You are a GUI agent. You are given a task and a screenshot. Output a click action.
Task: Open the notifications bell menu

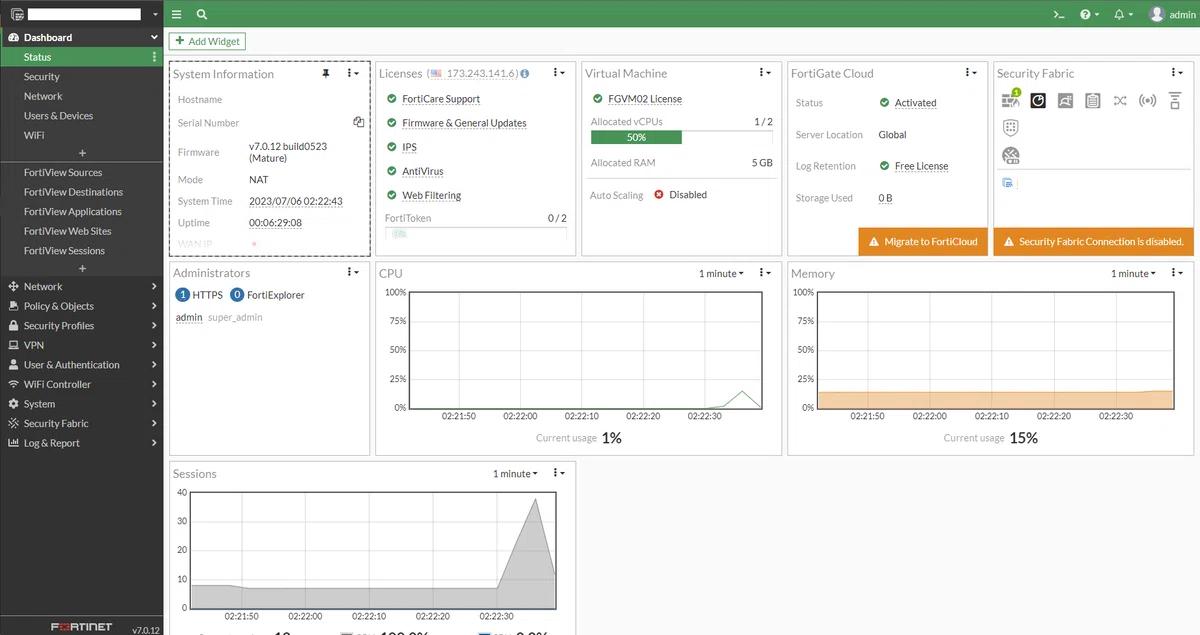click(1123, 14)
